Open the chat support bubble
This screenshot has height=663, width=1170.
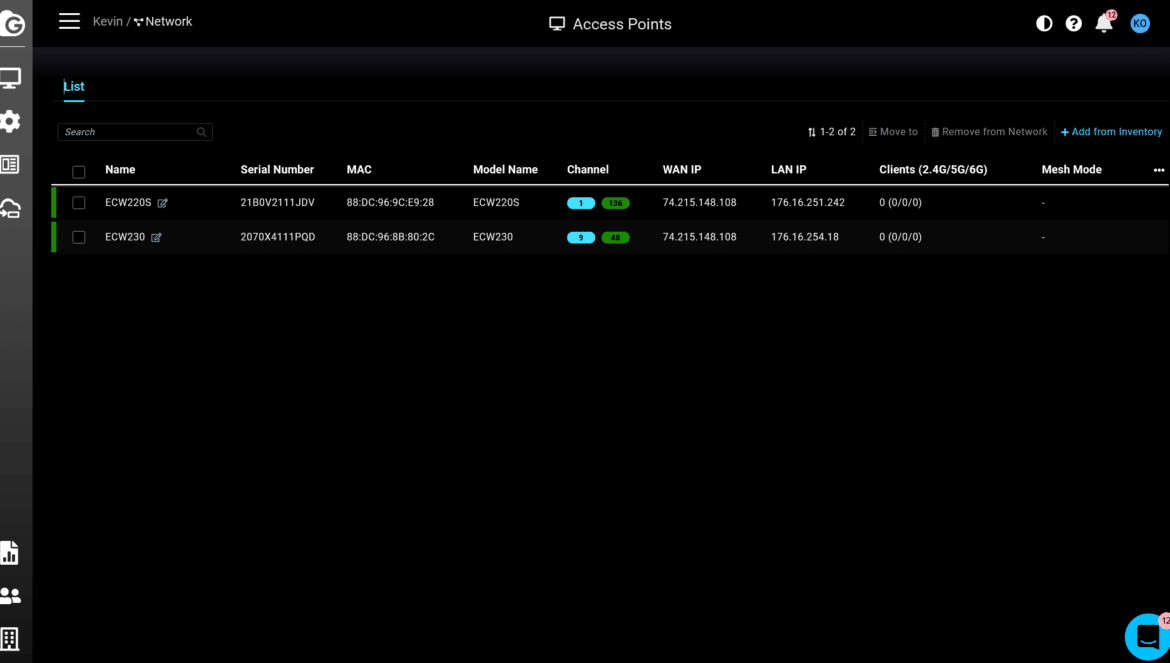pos(1147,637)
